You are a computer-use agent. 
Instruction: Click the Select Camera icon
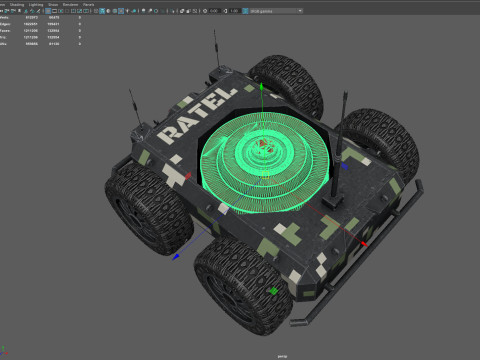pyautogui.click(x=1, y=11)
